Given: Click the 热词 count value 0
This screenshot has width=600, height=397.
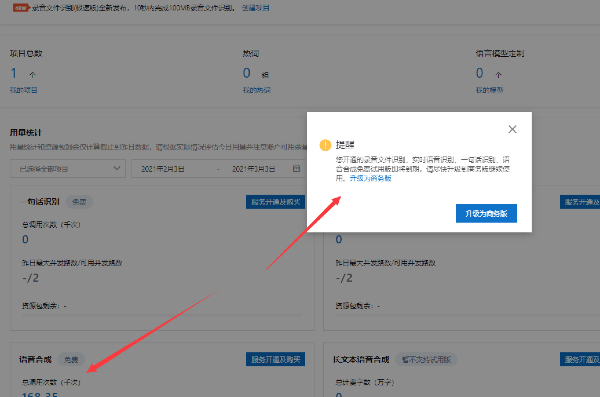Looking at the screenshot, I should pos(247,73).
